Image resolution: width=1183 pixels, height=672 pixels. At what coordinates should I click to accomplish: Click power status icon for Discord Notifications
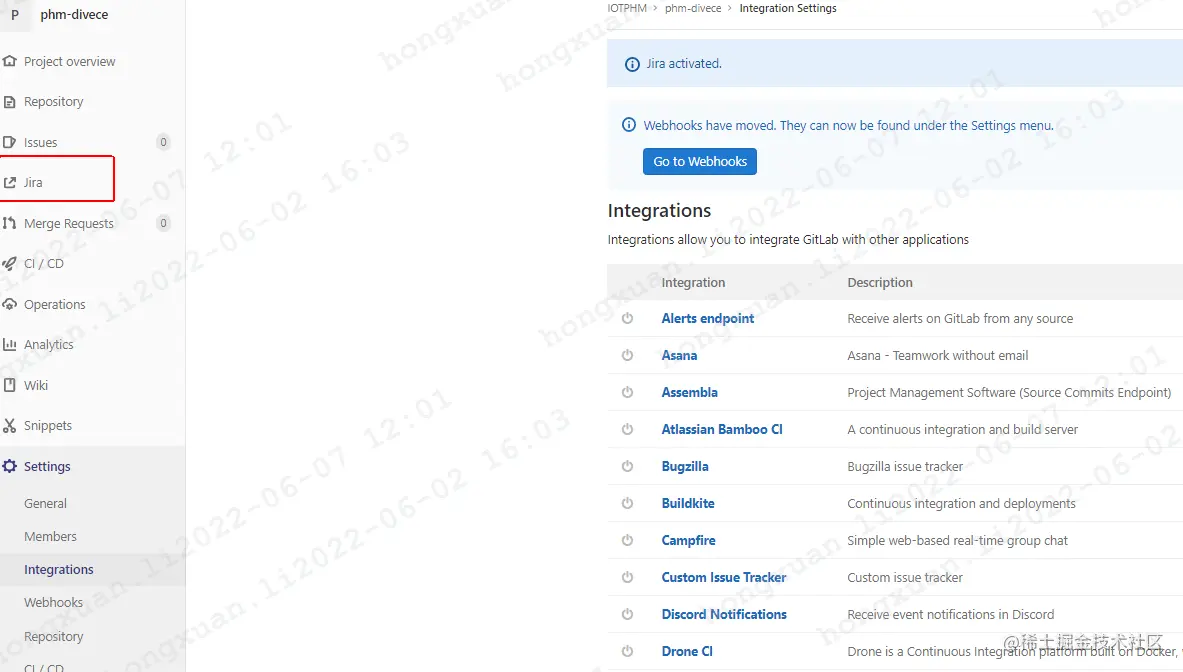[627, 614]
